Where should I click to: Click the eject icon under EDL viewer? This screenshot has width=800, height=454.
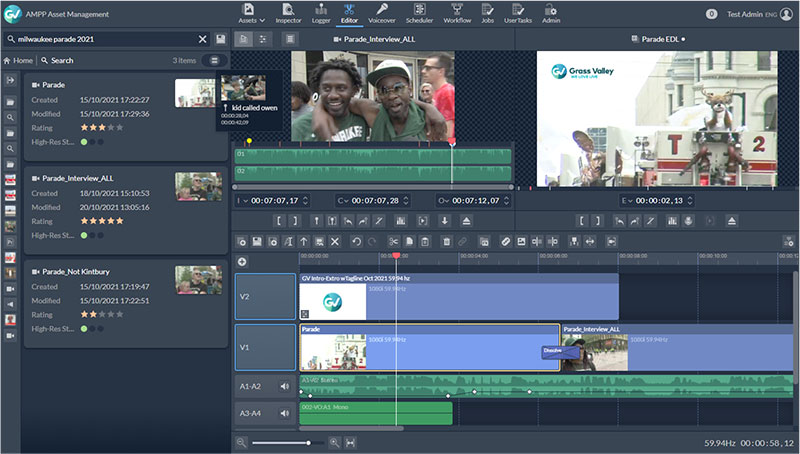click(732, 221)
